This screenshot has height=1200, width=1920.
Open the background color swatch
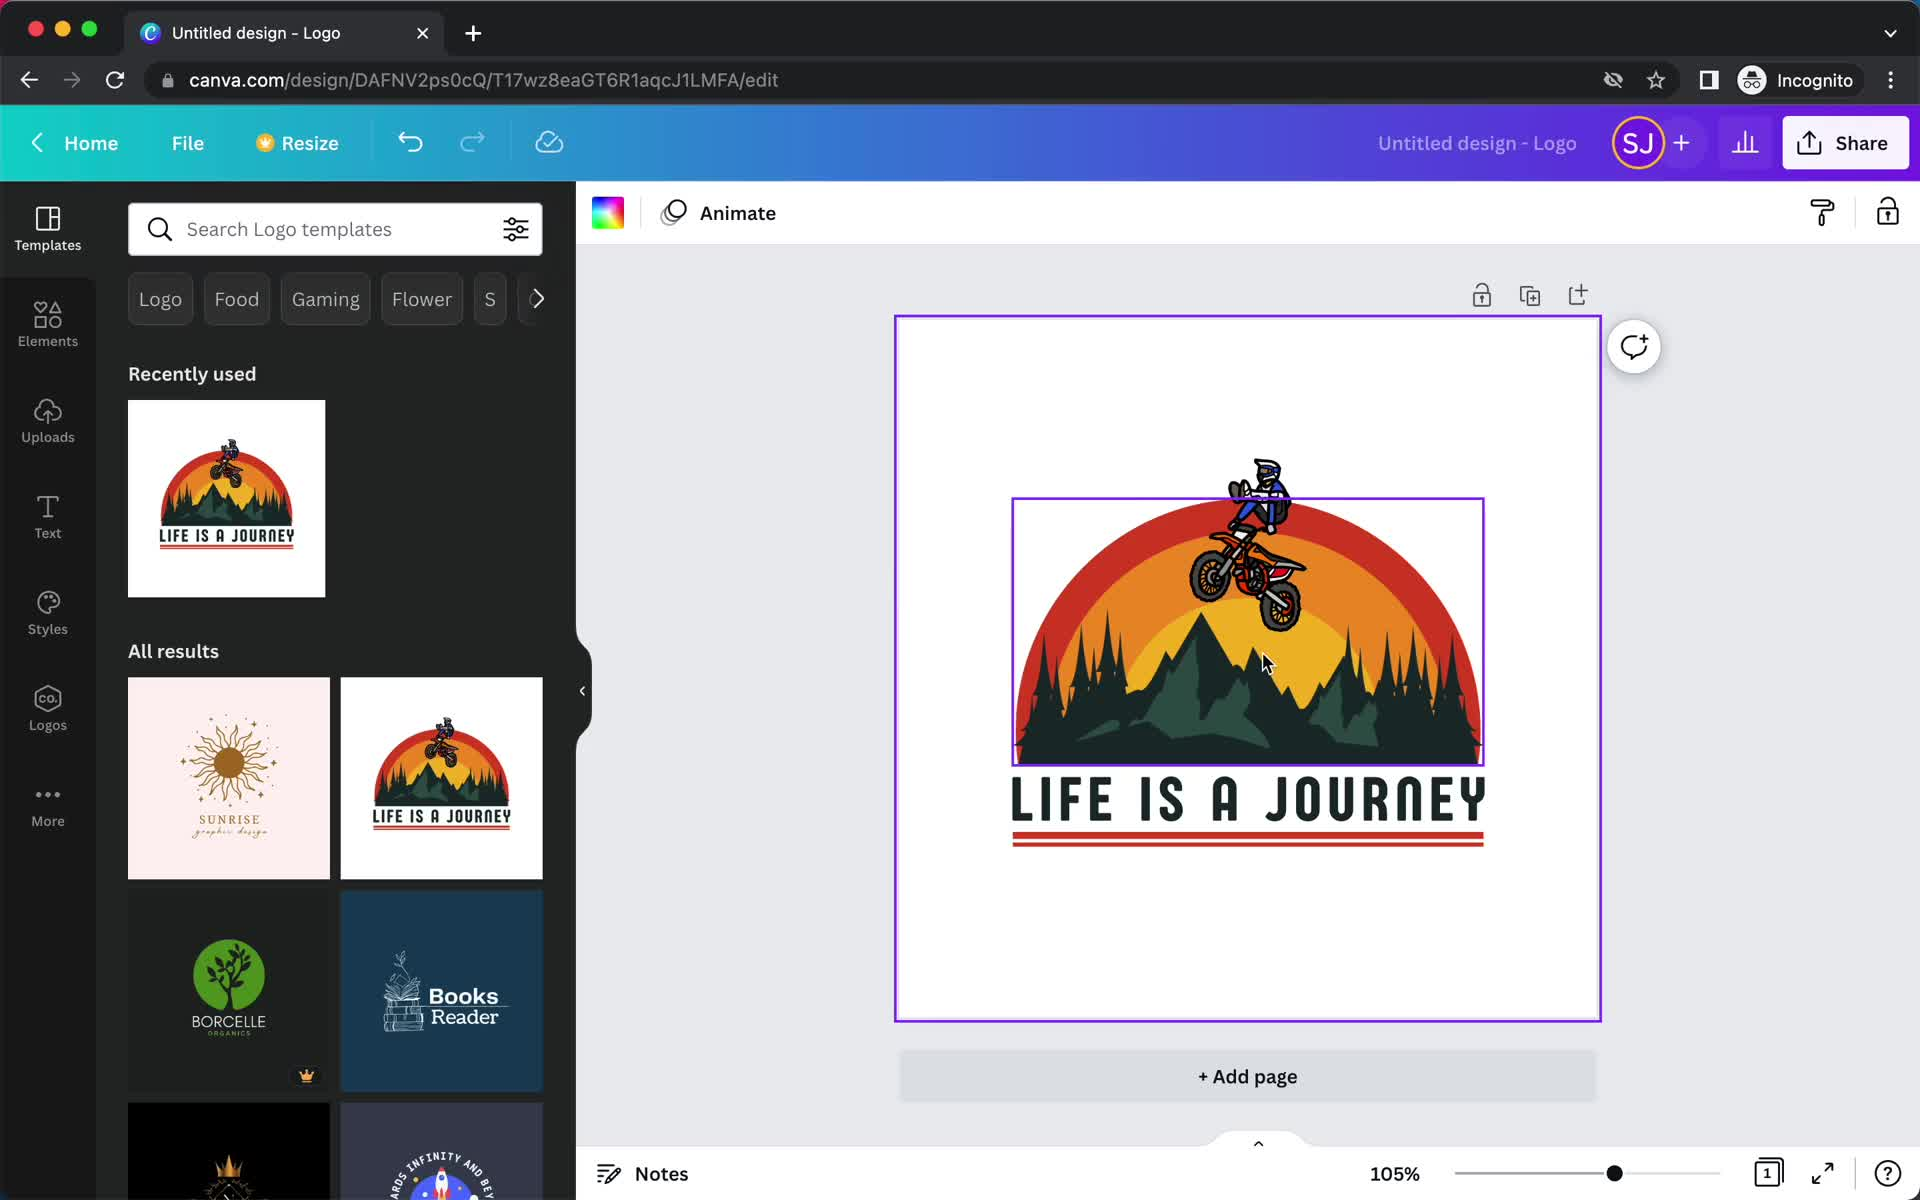coord(608,213)
